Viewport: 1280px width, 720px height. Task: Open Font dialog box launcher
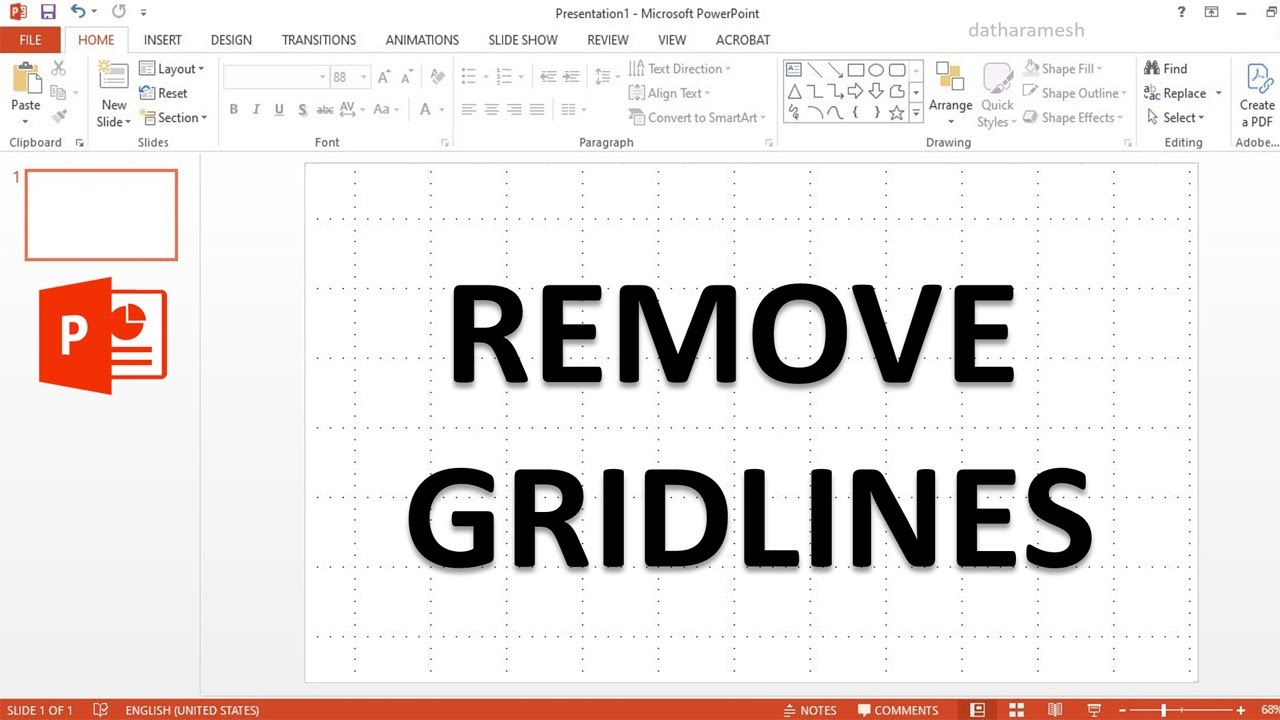point(444,143)
